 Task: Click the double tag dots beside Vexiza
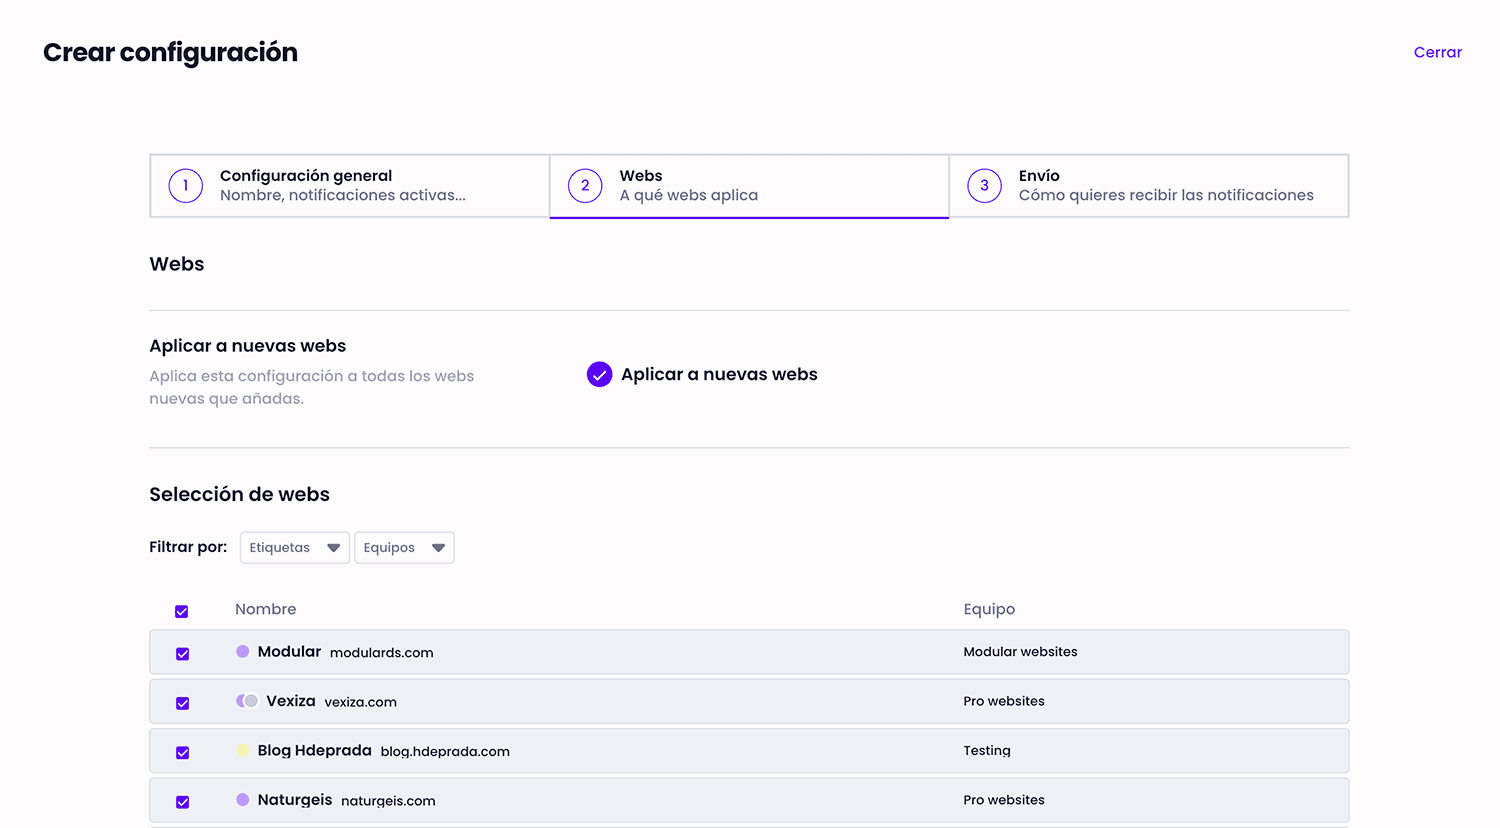[x=247, y=701]
